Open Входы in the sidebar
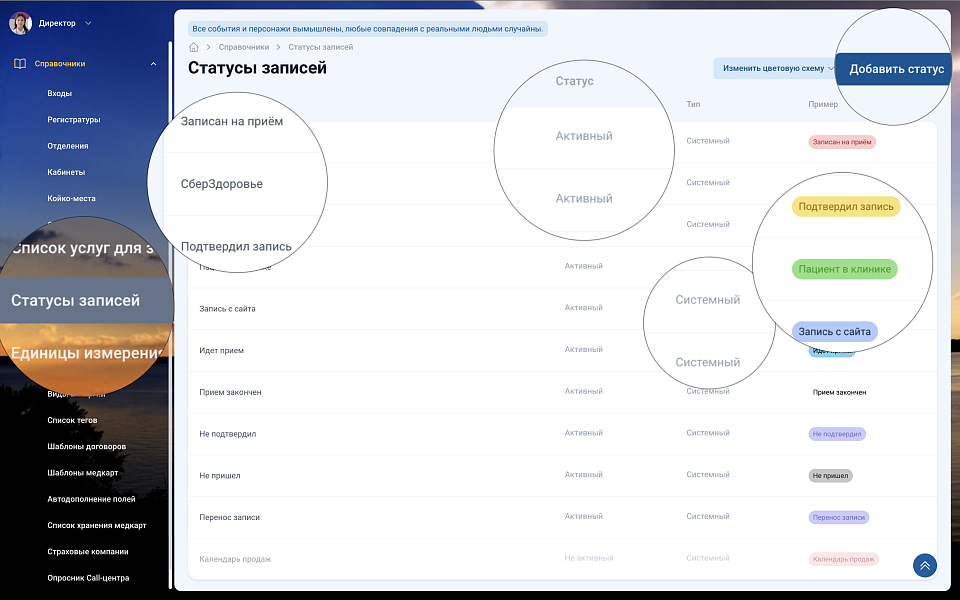This screenshot has width=960, height=600. [x=60, y=94]
